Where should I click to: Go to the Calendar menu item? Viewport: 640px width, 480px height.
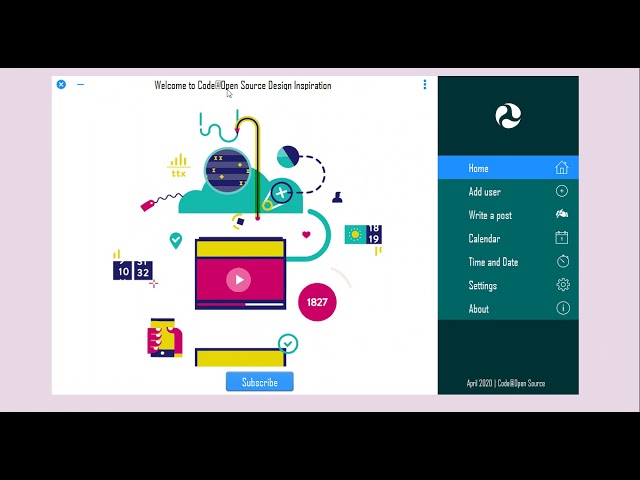(508, 238)
